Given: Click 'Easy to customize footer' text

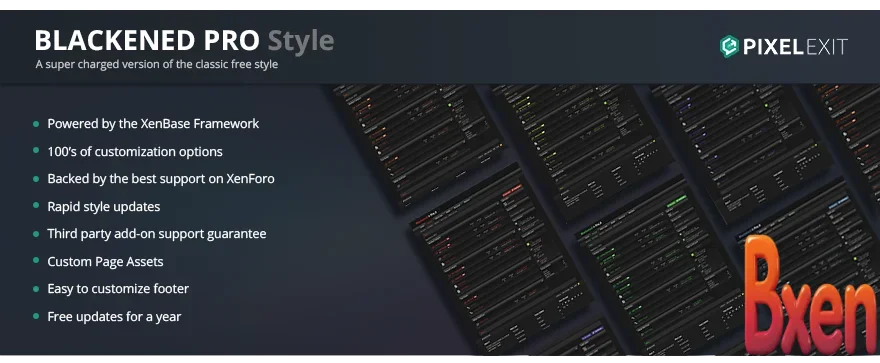Looking at the screenshot, I should coord(118,289).
